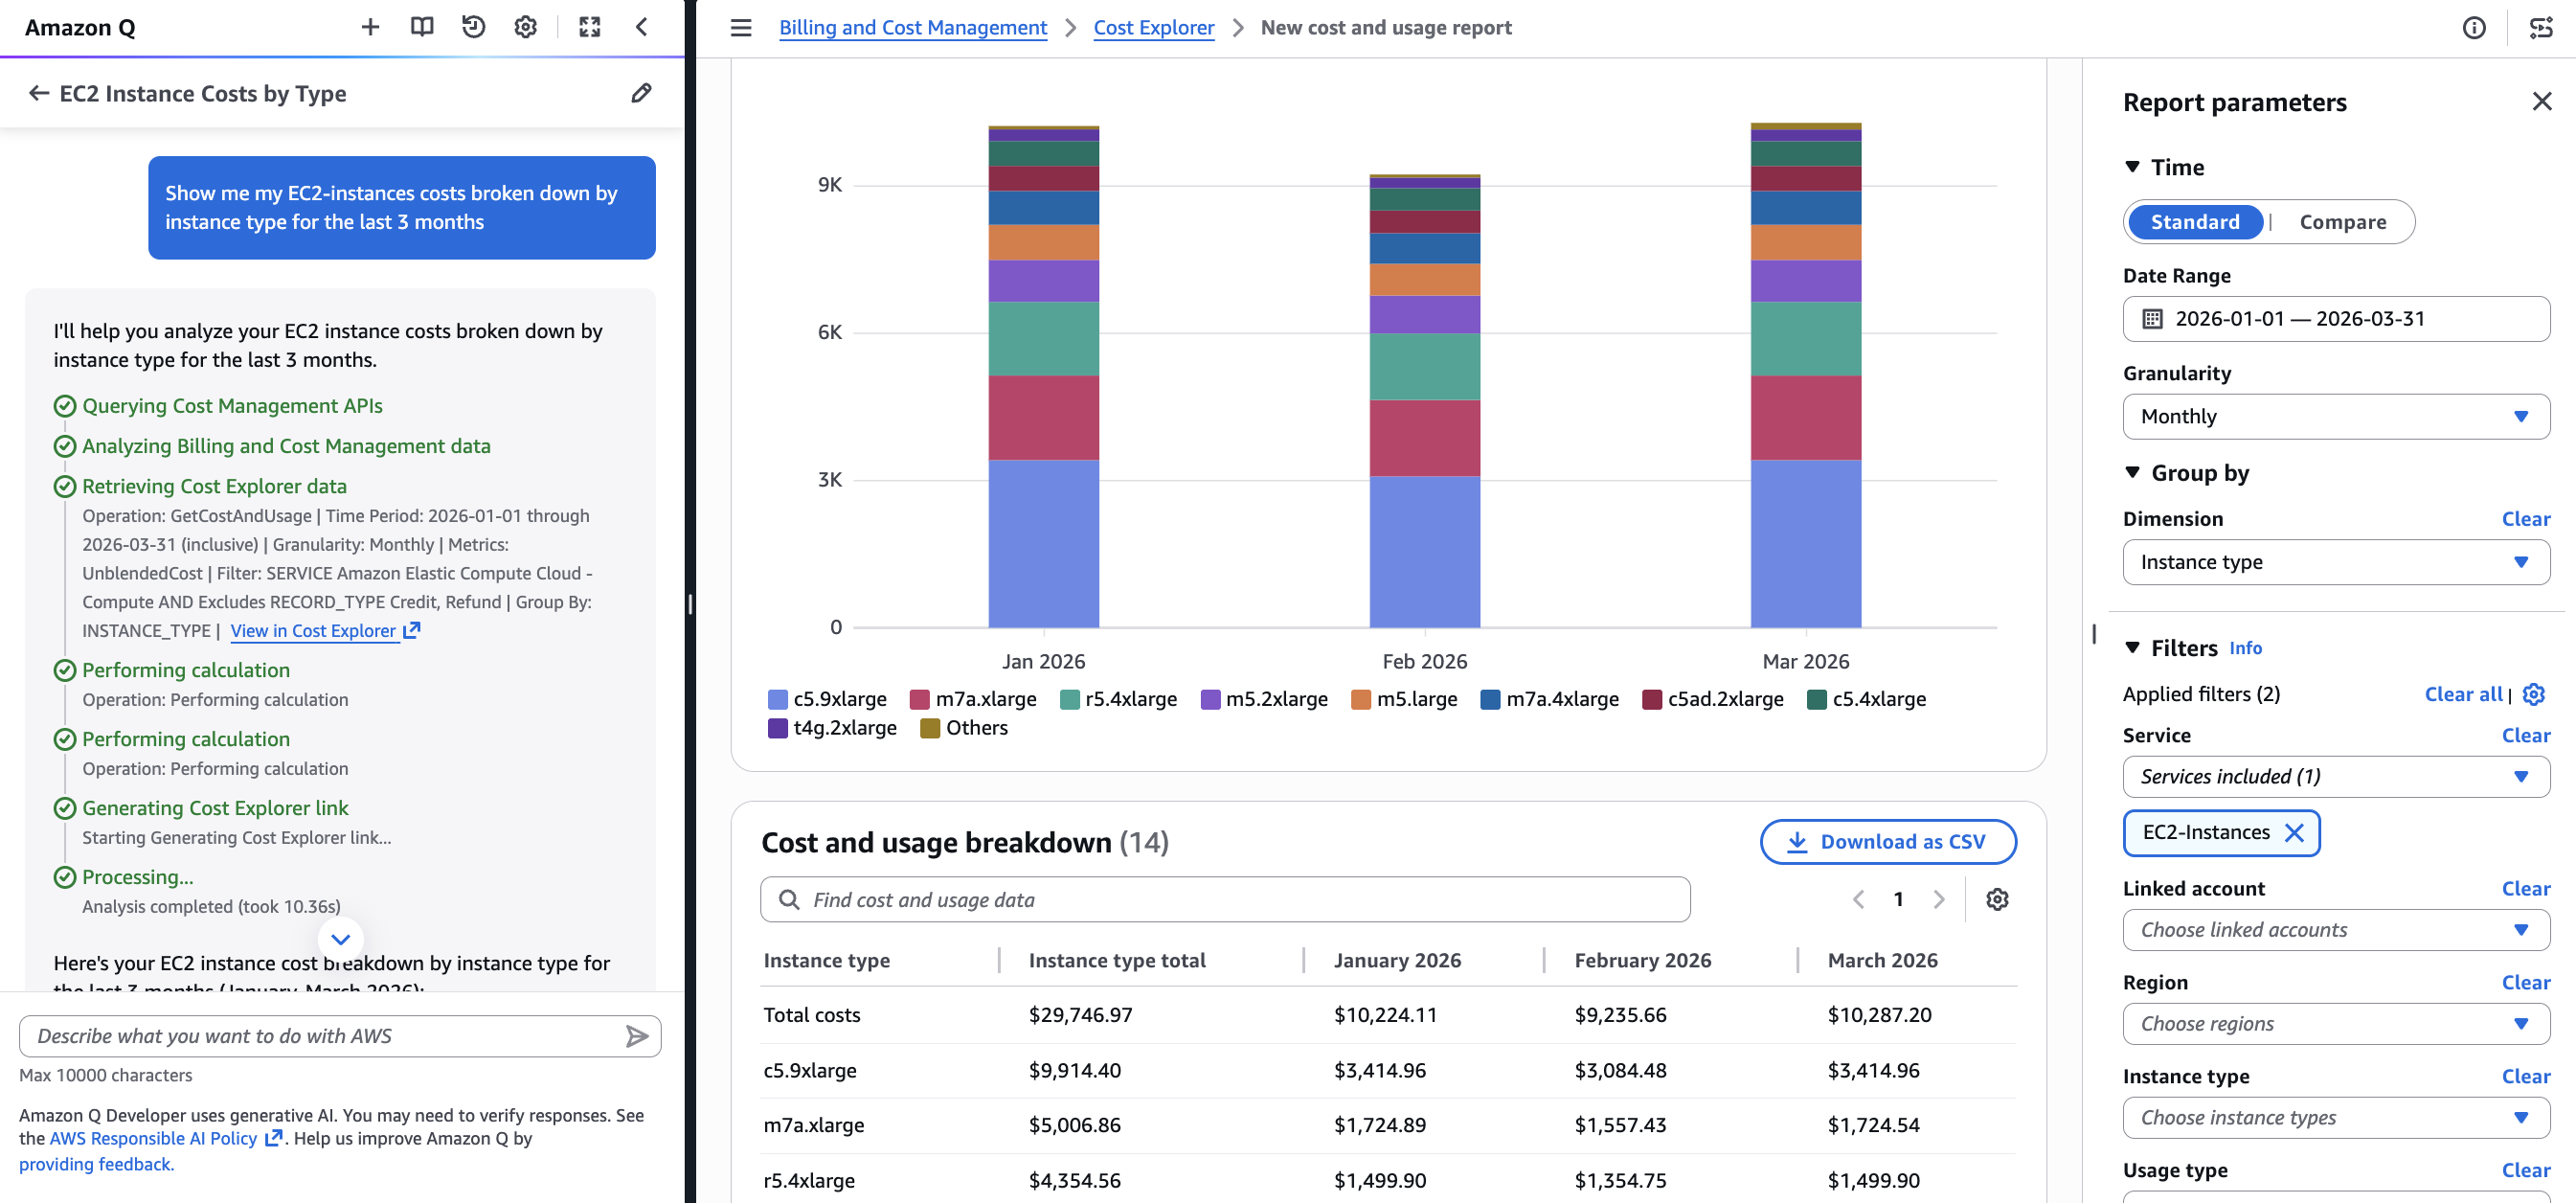Screen dimensions: 2576x1203
Task: Open Amazon Q conversation history
Action: pos(473,27)
